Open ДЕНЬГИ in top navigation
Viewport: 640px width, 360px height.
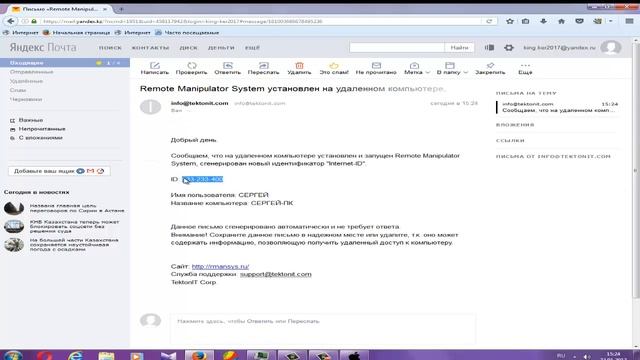click(221, 48)
